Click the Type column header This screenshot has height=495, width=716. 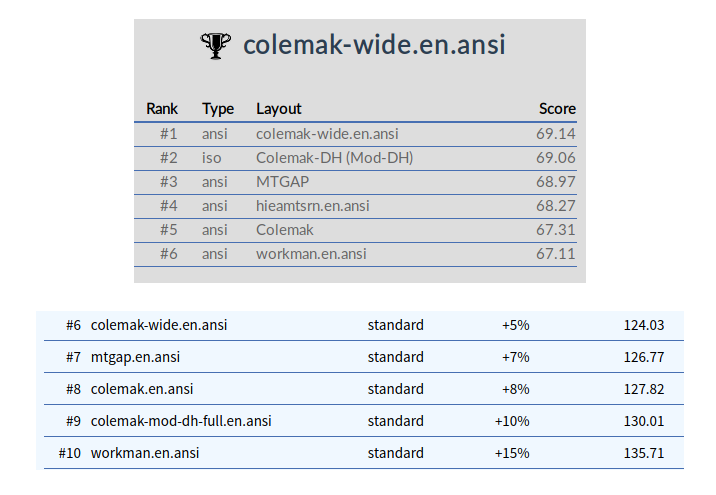point(218,108)
